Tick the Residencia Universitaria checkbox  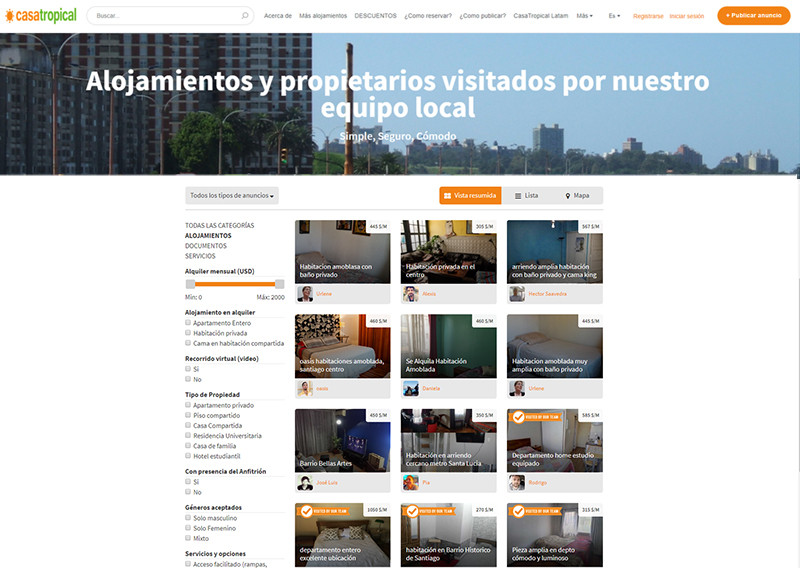point(188,435)
